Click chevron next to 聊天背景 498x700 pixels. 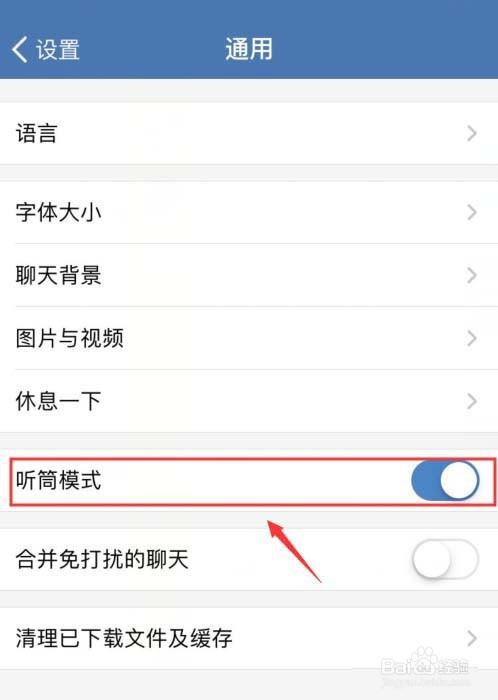(x=472, y=275)
